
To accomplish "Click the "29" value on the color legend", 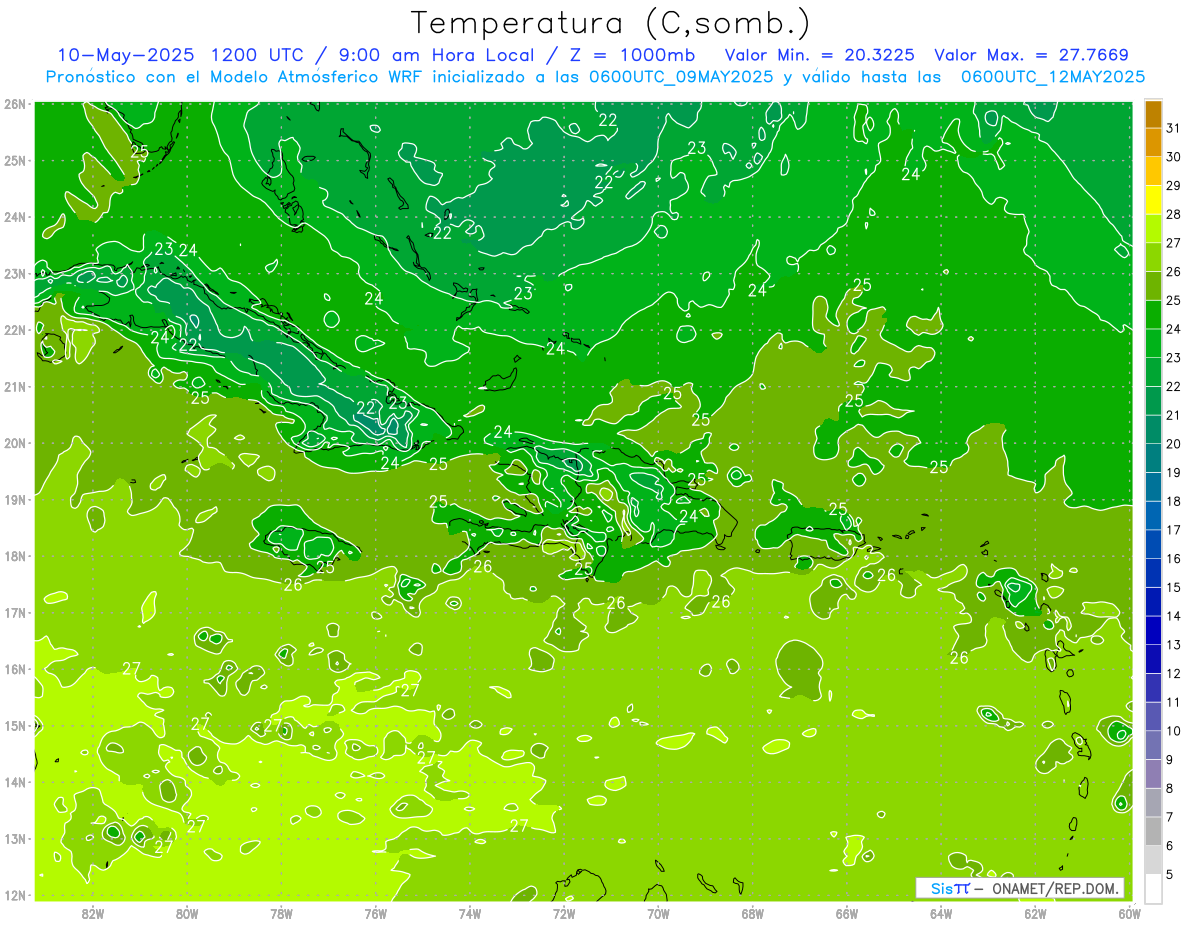I will (1173, 186).
